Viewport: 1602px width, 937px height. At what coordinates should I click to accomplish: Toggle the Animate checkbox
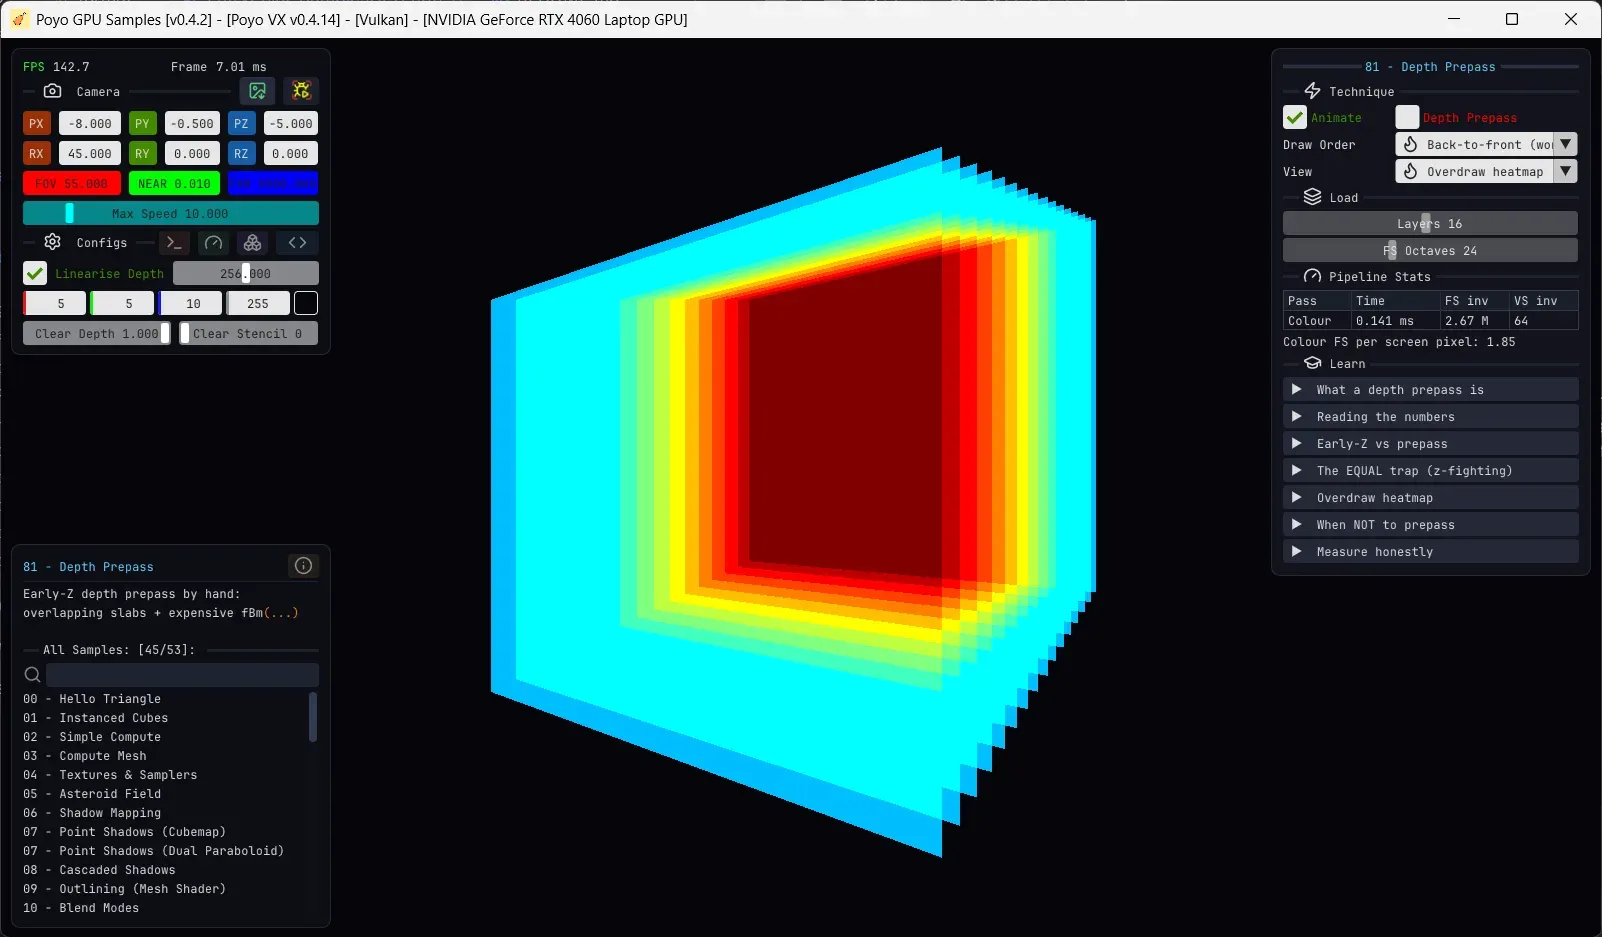coord(1295,117)
